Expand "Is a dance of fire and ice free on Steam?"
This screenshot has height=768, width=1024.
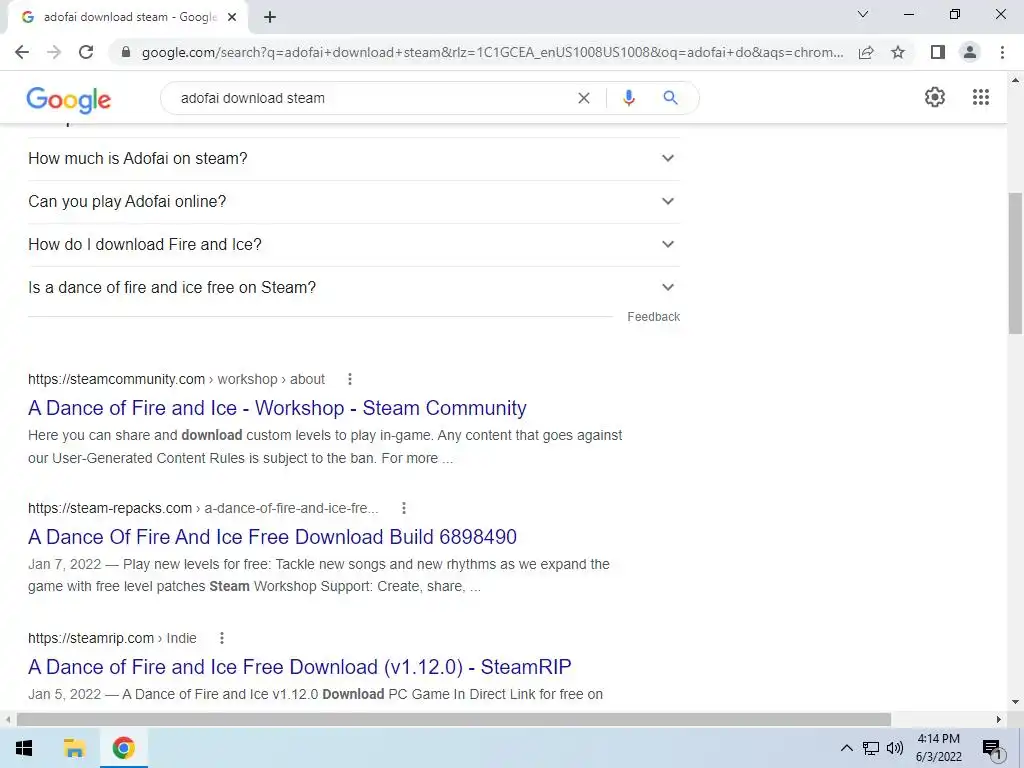354,288
